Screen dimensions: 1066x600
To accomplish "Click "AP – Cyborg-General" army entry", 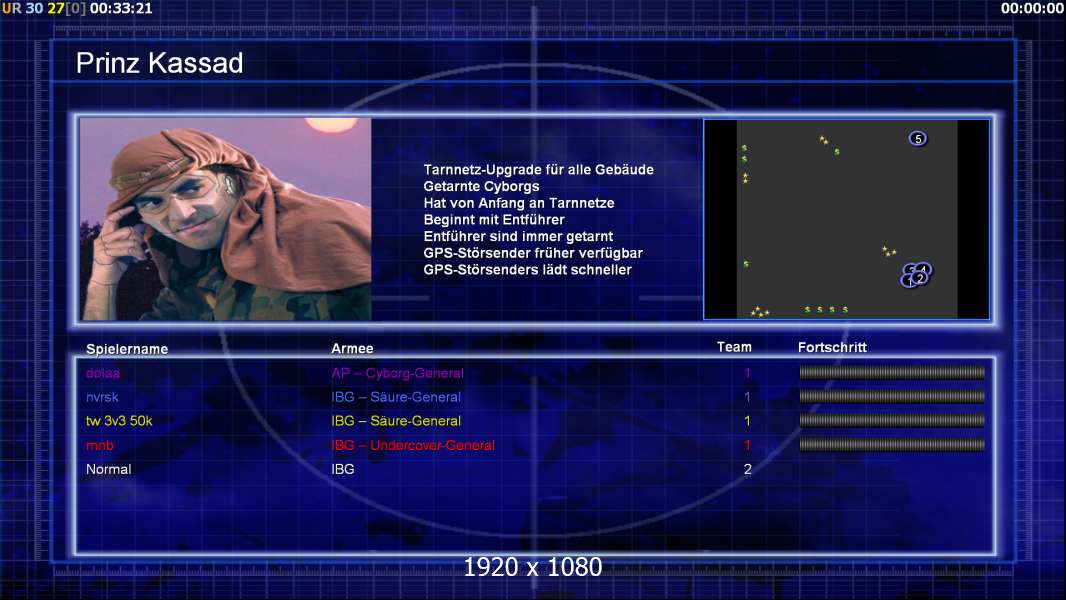I will click(397, 373).
